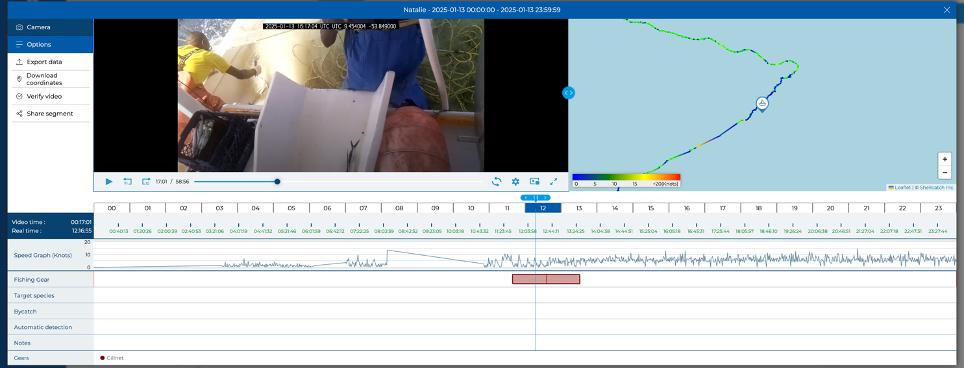Click the video sync/refresh icon
Image resolution: width=964 pixels, height=368 pixels.
click(496, 181)
